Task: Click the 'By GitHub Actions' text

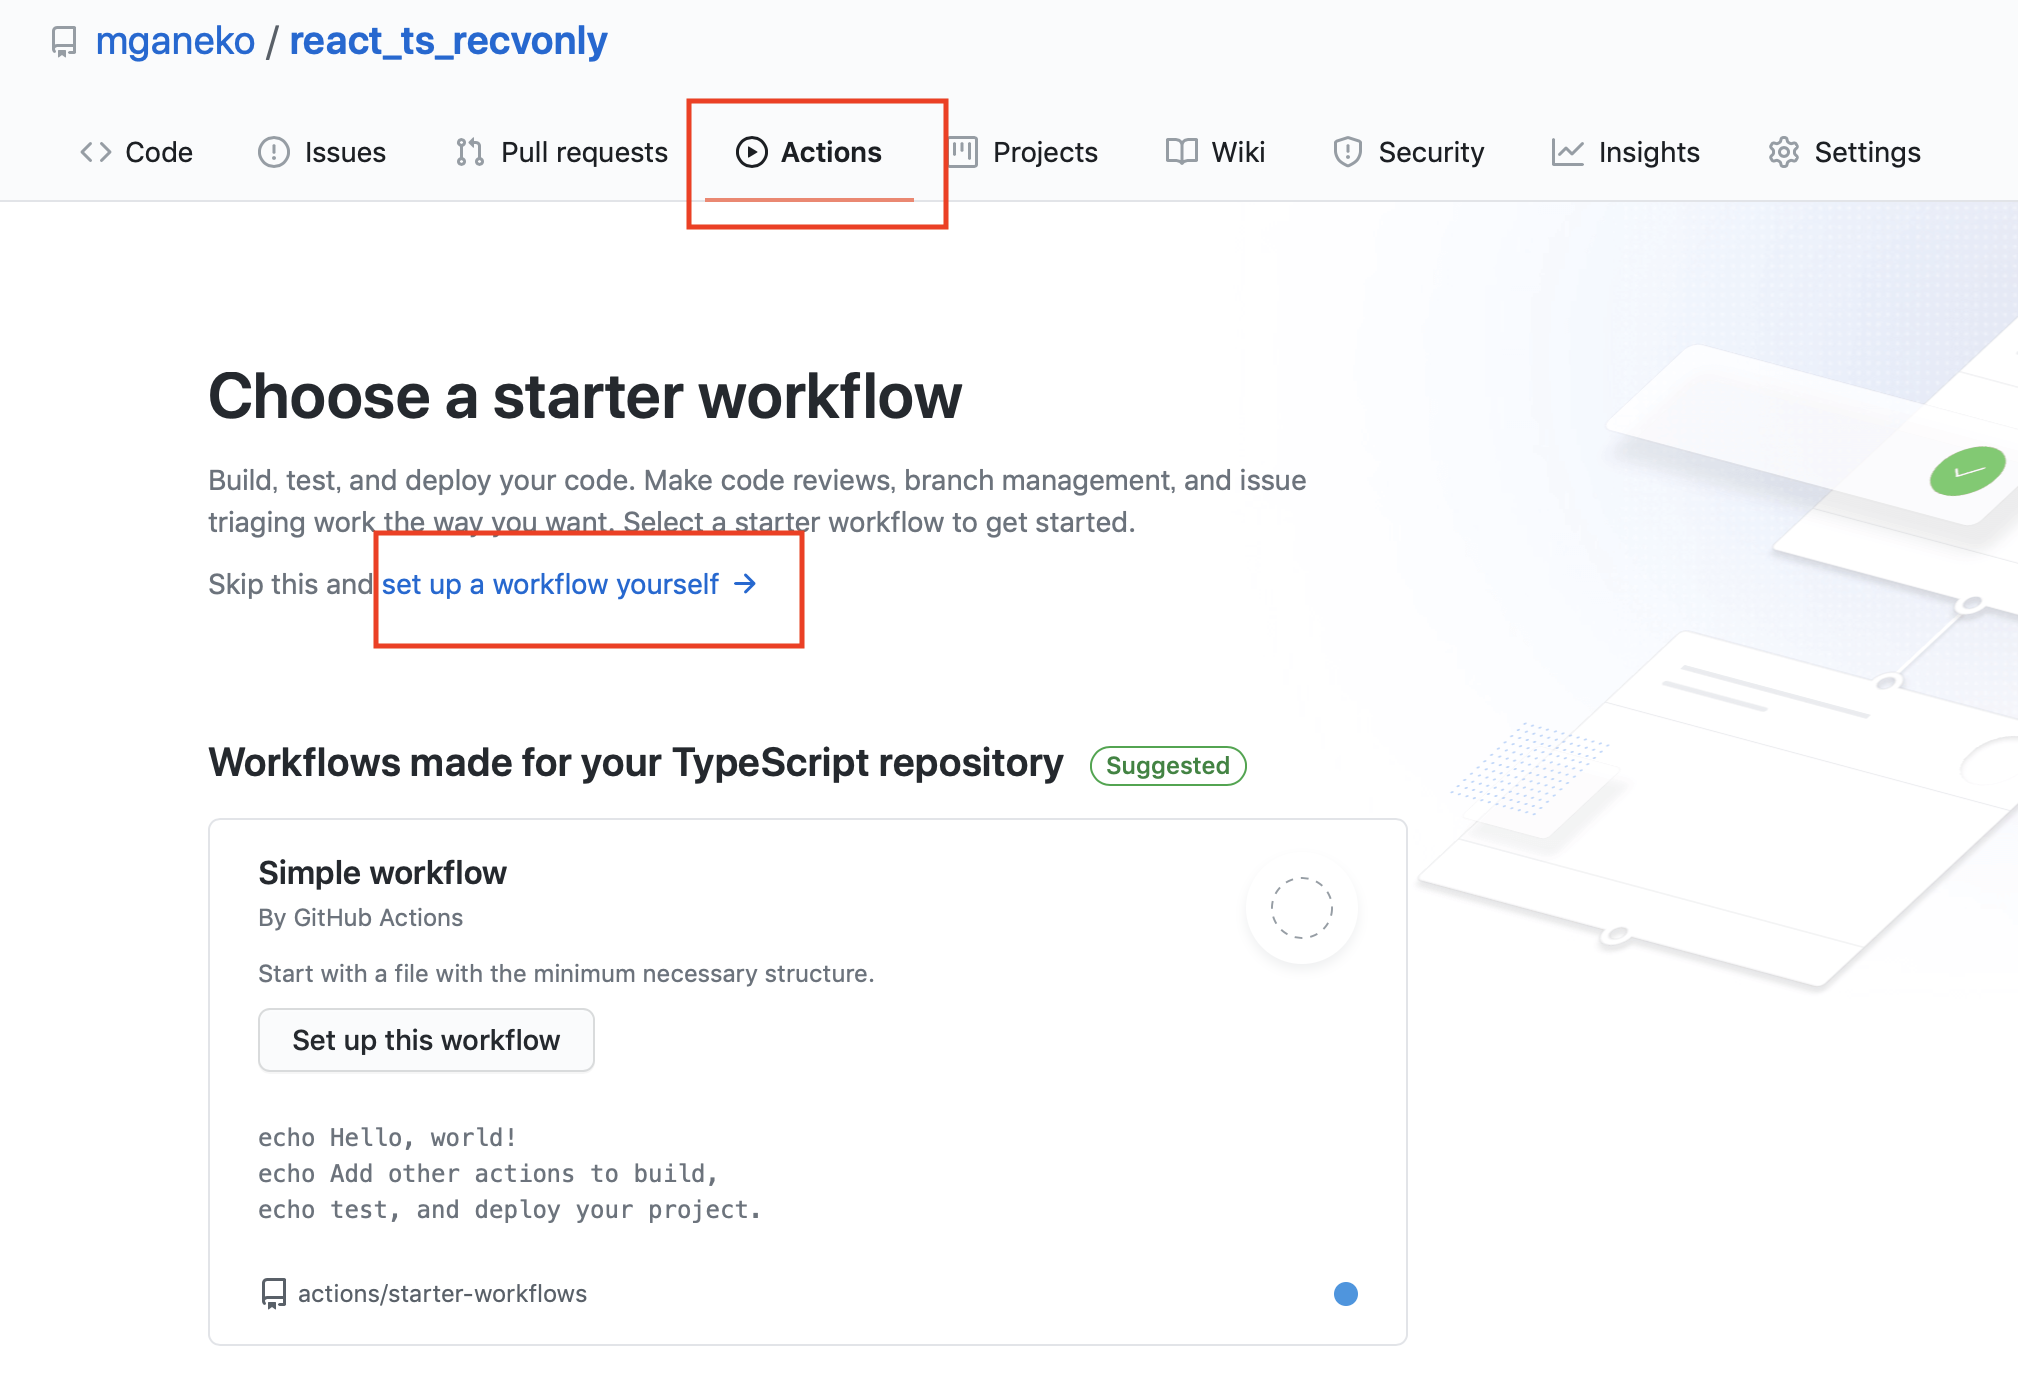Action: [360, 918]
